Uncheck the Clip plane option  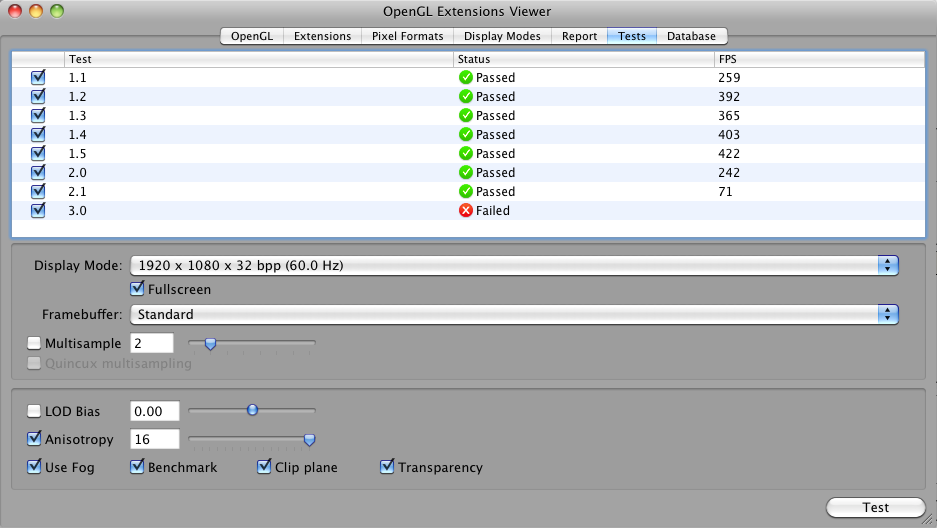(x=264, y=467)
